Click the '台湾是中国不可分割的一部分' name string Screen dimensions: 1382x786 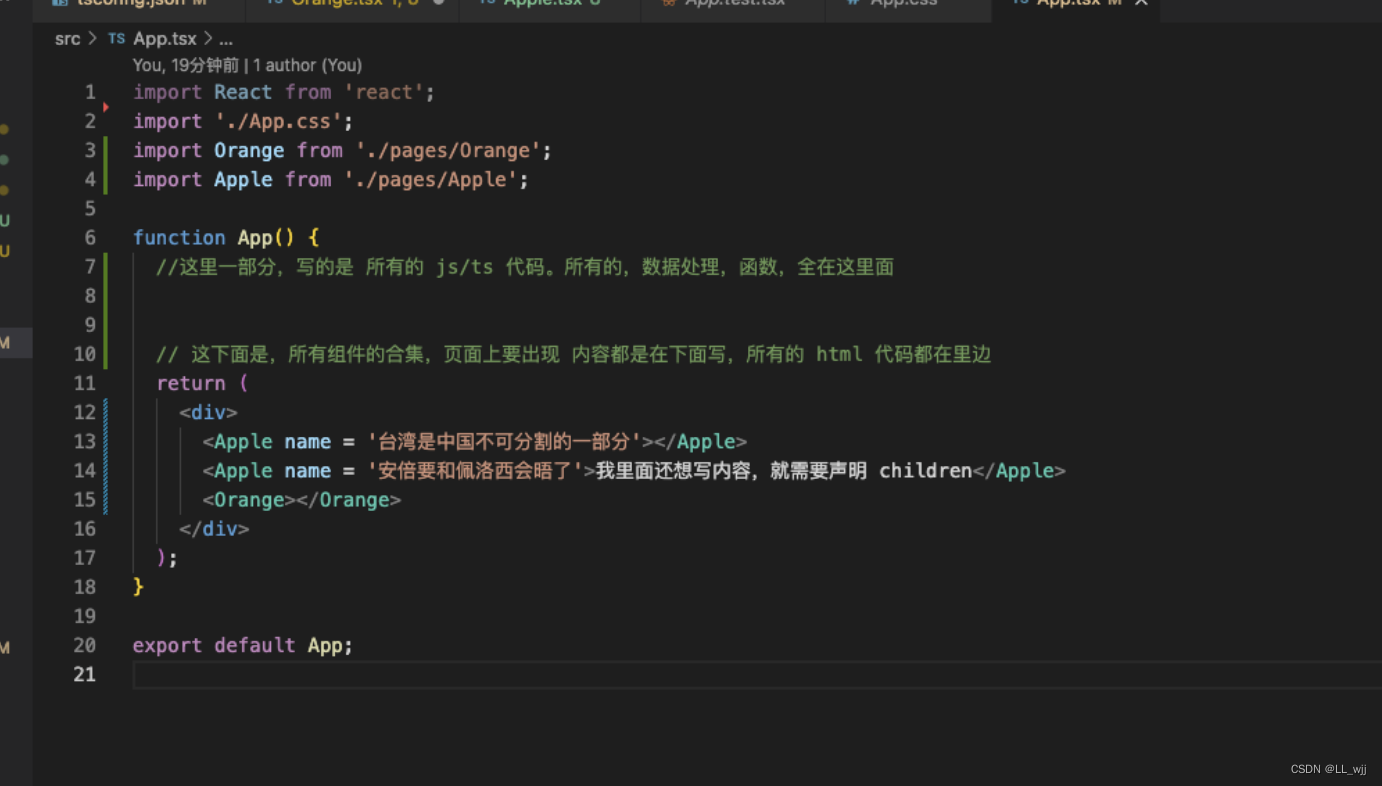(x=505, y=441)
